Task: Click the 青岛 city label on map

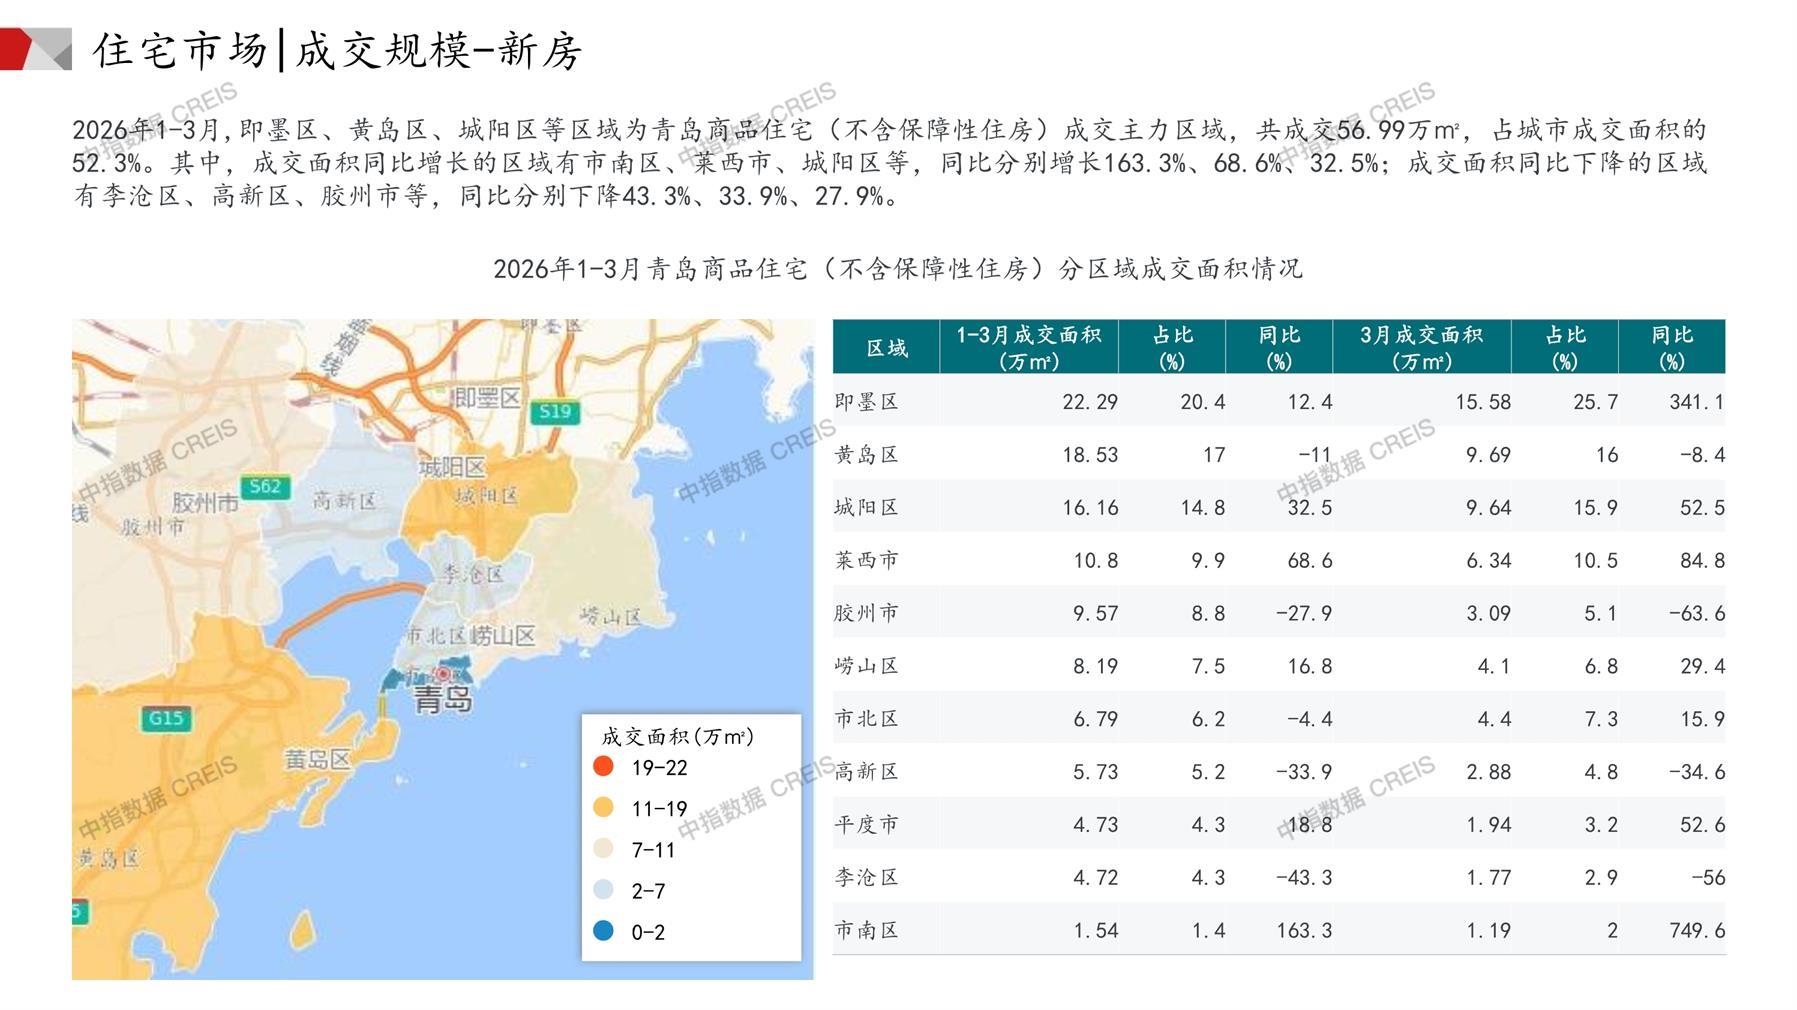Action: [x=443, y=699]
